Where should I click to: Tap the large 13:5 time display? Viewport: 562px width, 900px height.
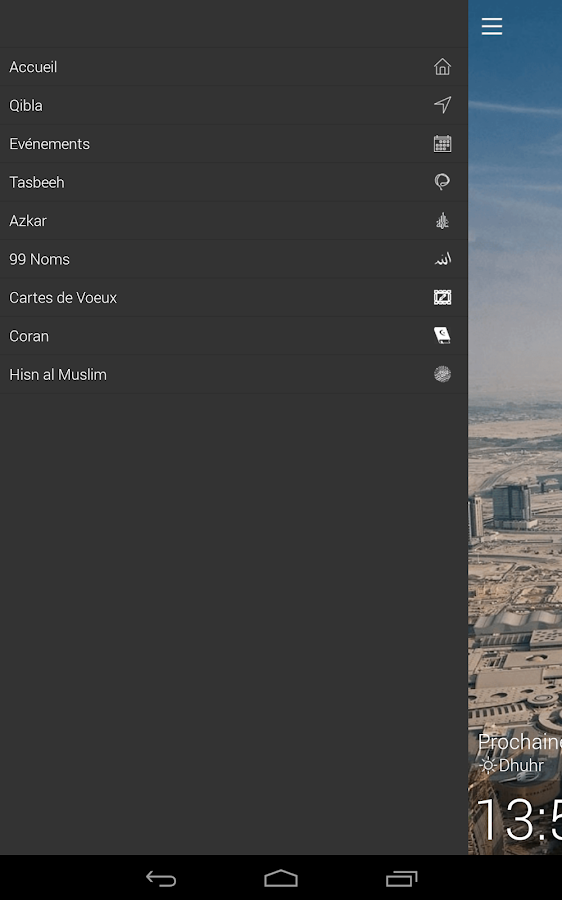tap(520, 820)
